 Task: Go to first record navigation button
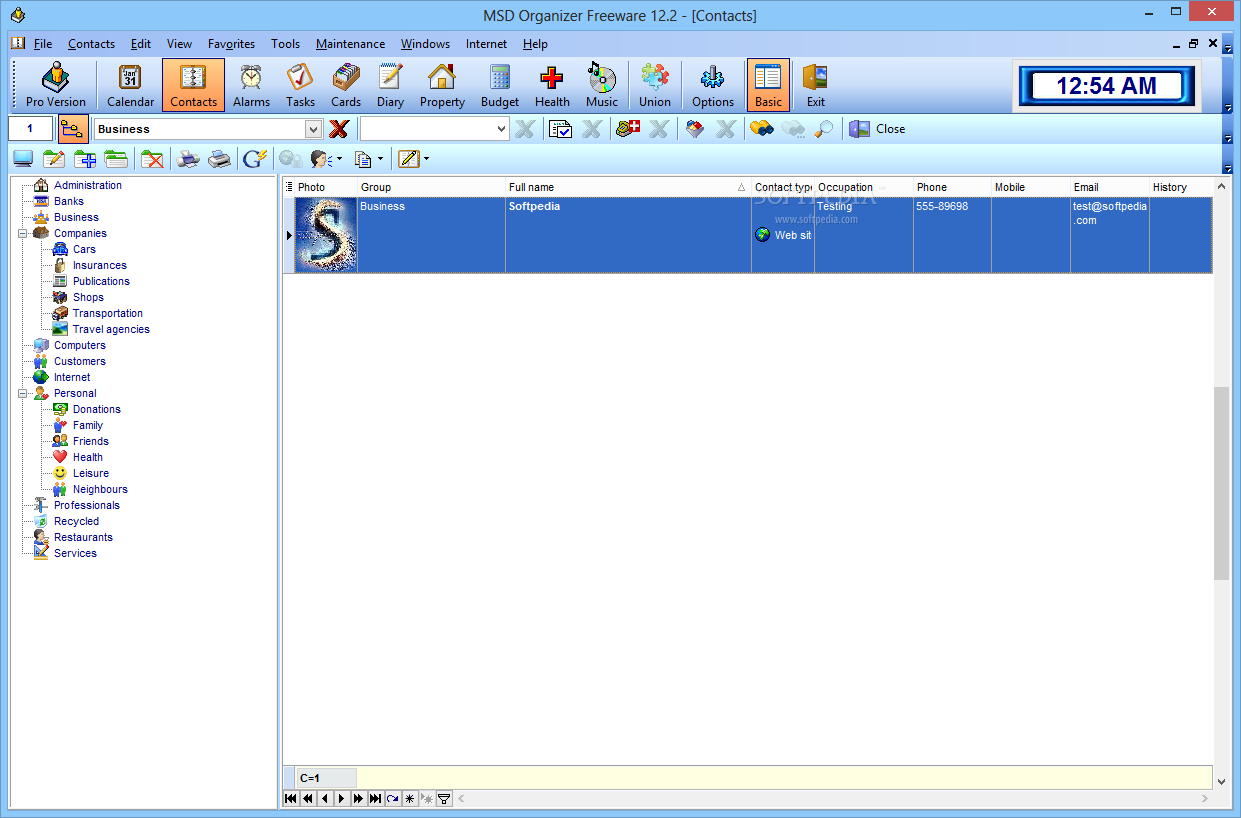click(291, 798)
